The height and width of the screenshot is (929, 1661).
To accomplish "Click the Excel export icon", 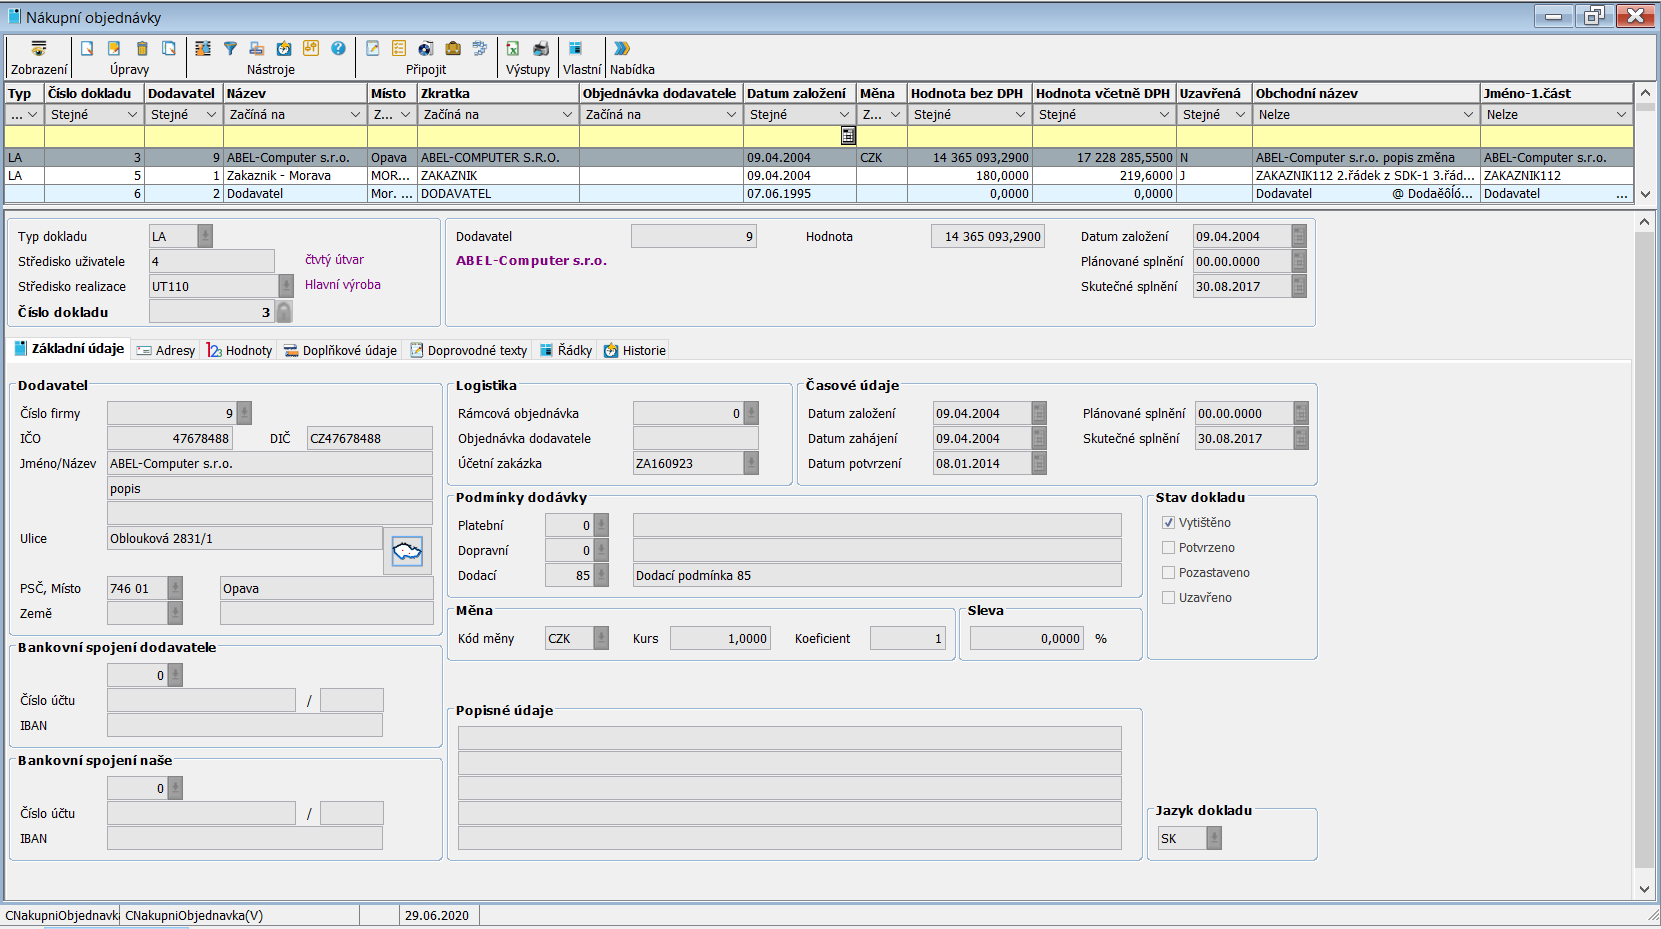I will tap(513, 48).
